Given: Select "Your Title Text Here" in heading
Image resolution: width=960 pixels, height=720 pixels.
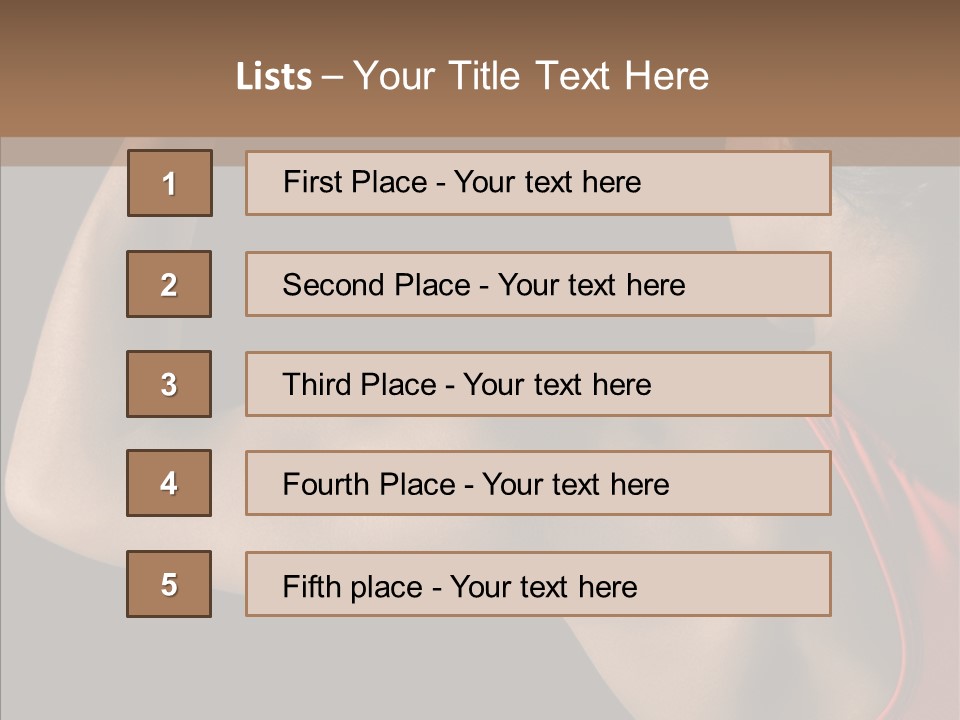Looking at the screenshot, I should pos(531,76).
